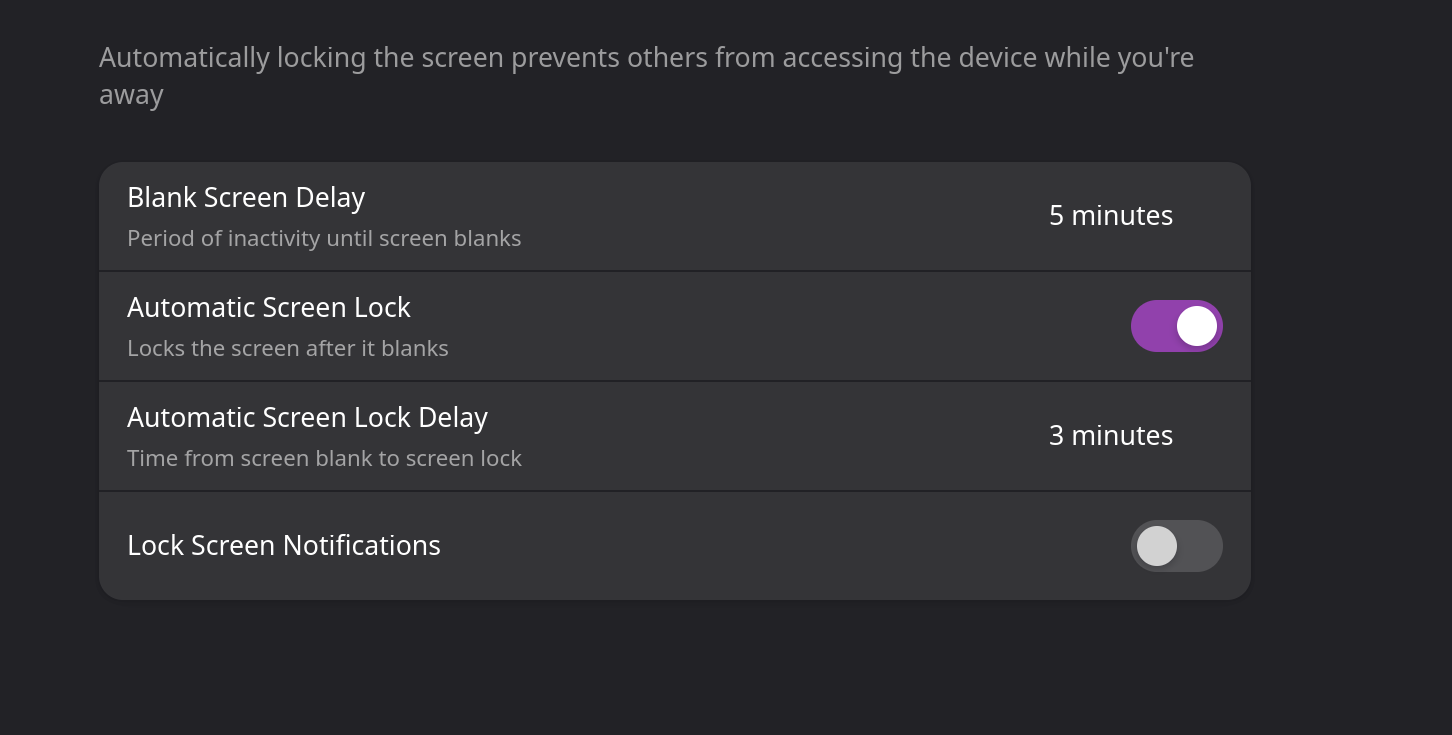Click the gray knob of the notifications toggle
This screenshot has width=1452, height=735.
pos(1157,546)
